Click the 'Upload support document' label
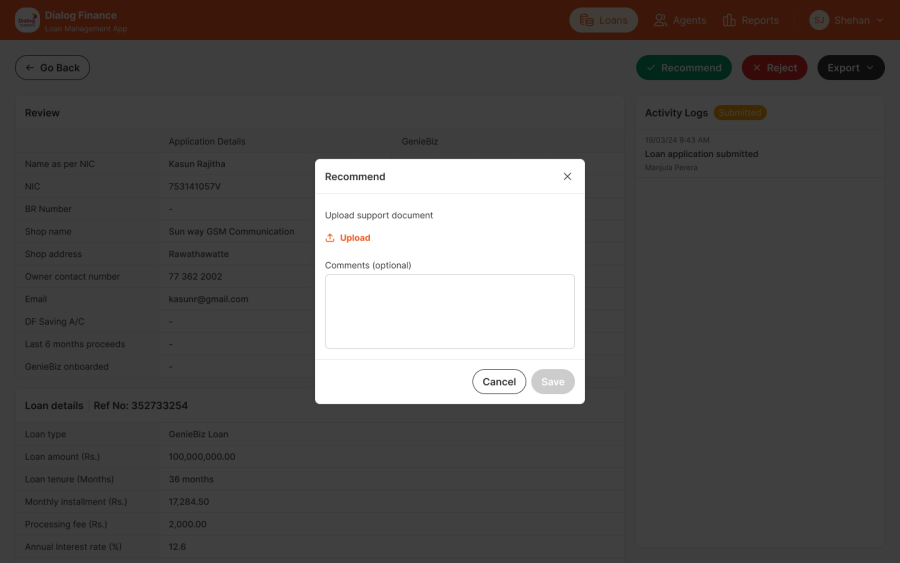This screenshot has width=900, height=563. [379, 215]
